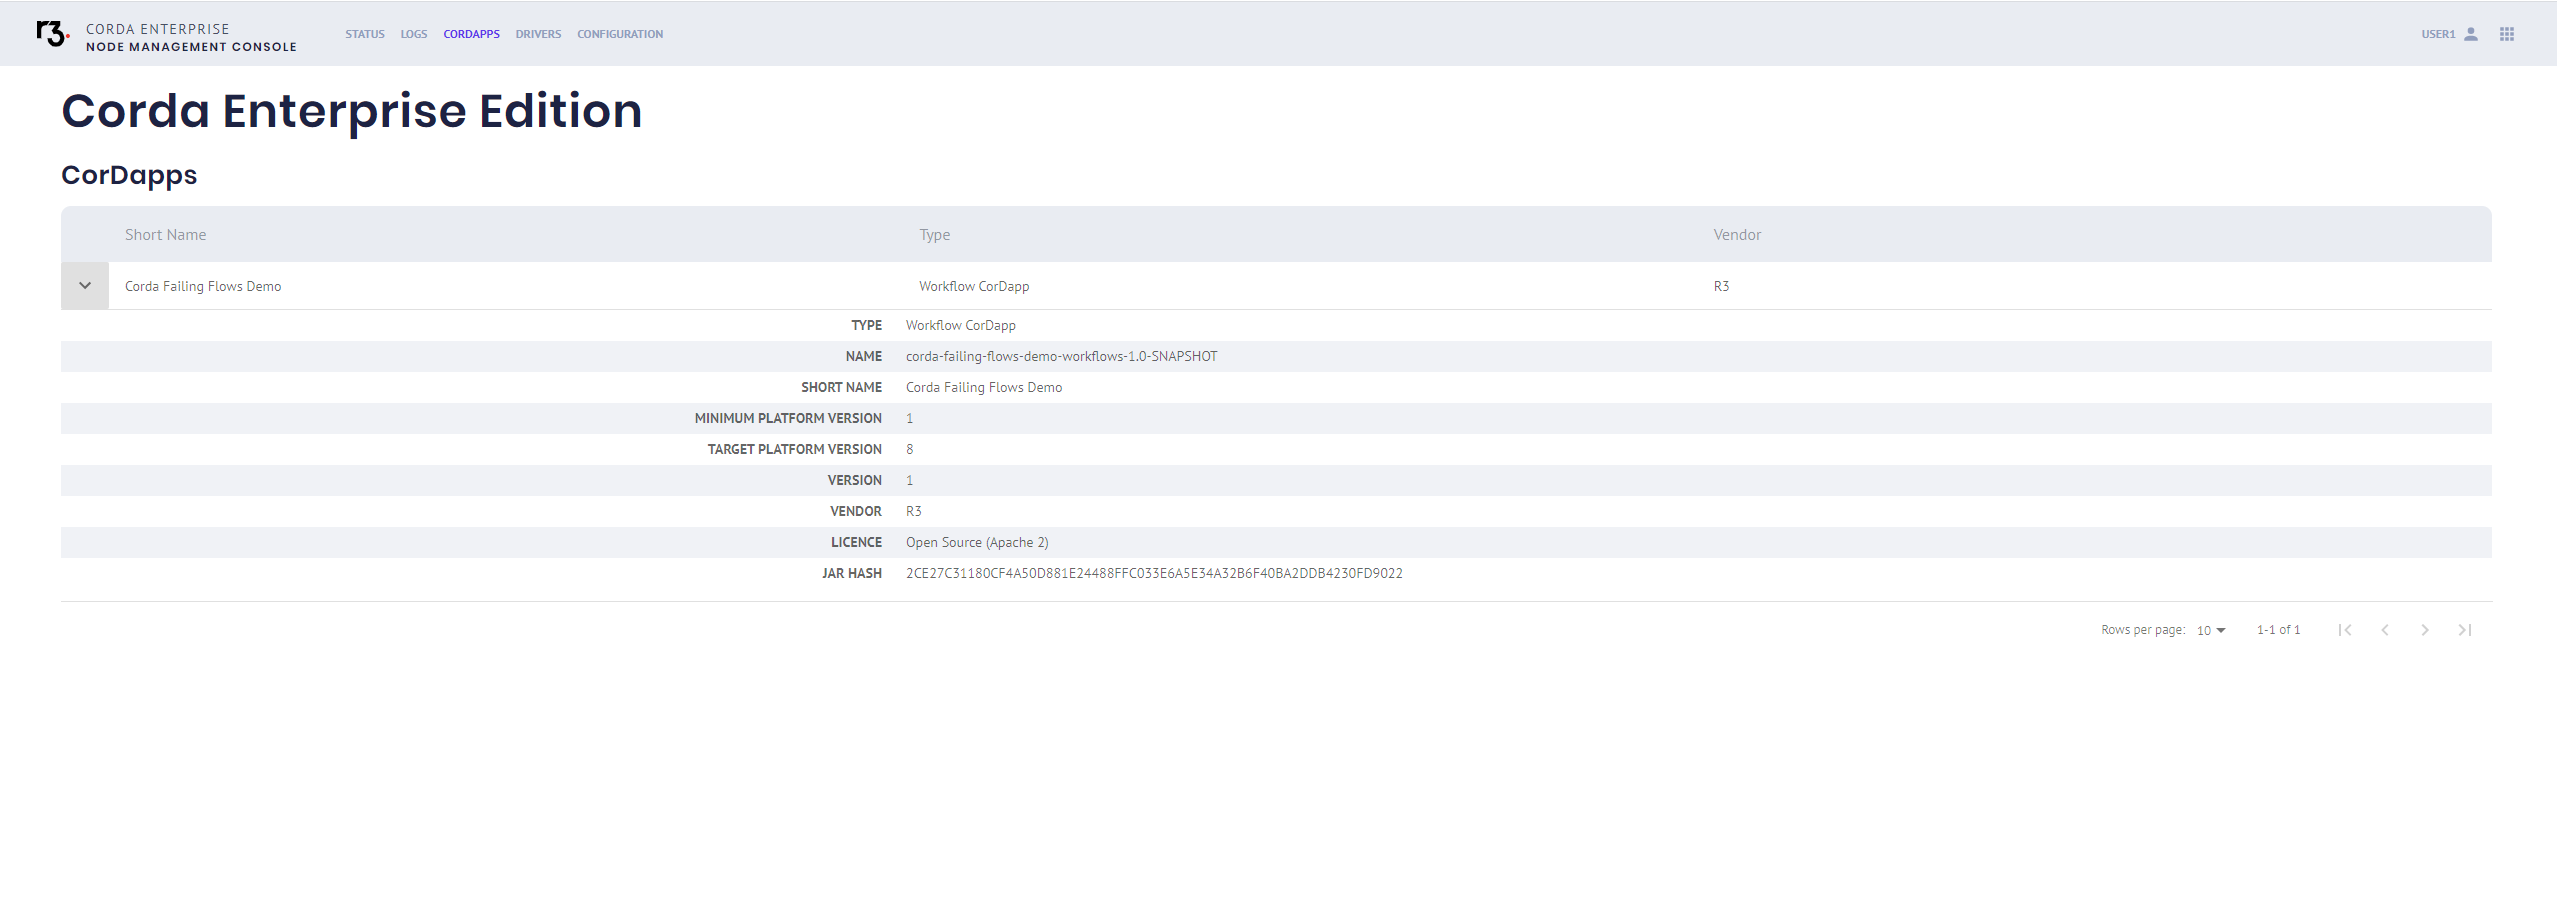The height and width of the screenshot is (909, 2557).
Task: Click the Open Source (Apache 2) licence value
Action: click(x=977, y=542)
